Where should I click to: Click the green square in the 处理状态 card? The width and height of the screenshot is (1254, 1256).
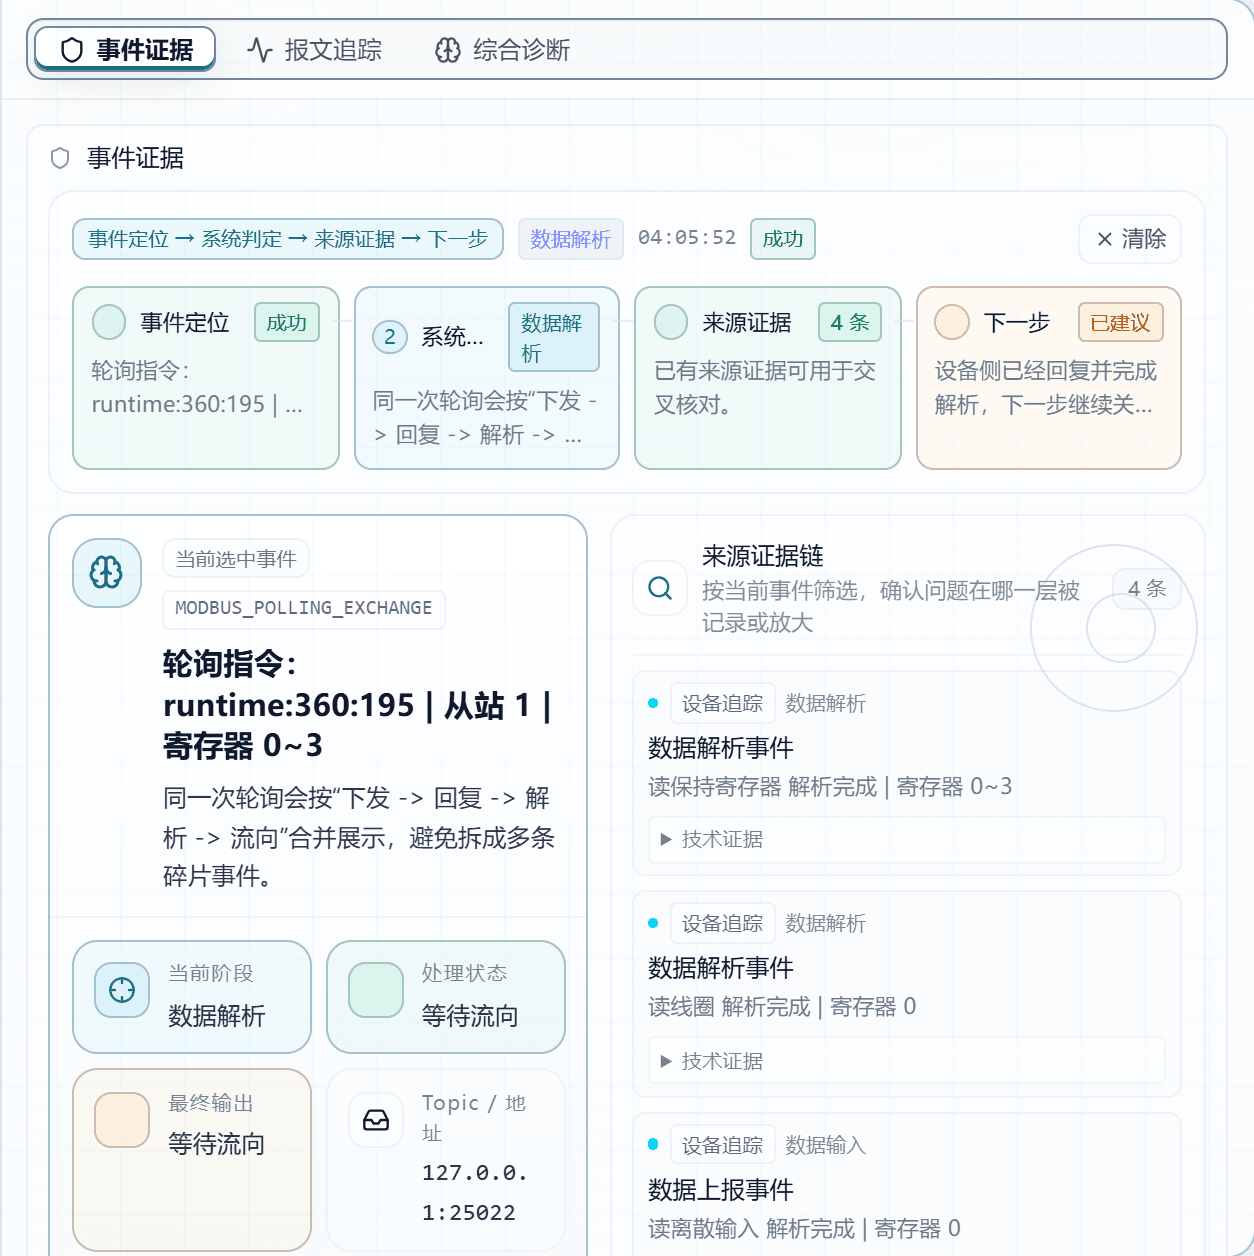(x=376, y=990)
